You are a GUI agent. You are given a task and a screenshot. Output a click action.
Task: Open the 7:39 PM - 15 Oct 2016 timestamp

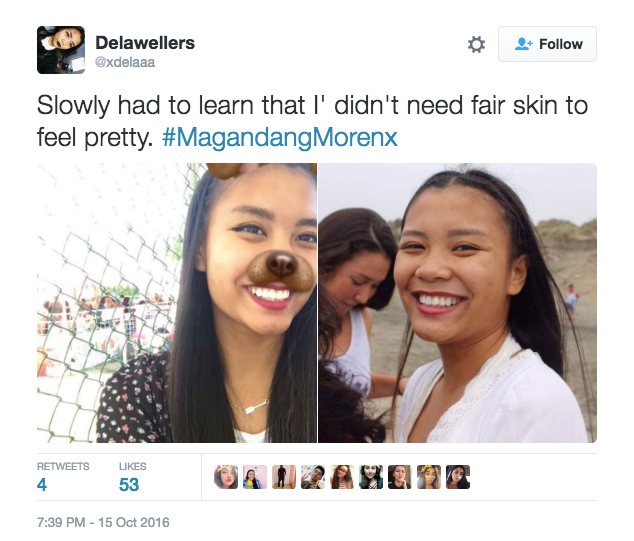(x=103, y=522)
